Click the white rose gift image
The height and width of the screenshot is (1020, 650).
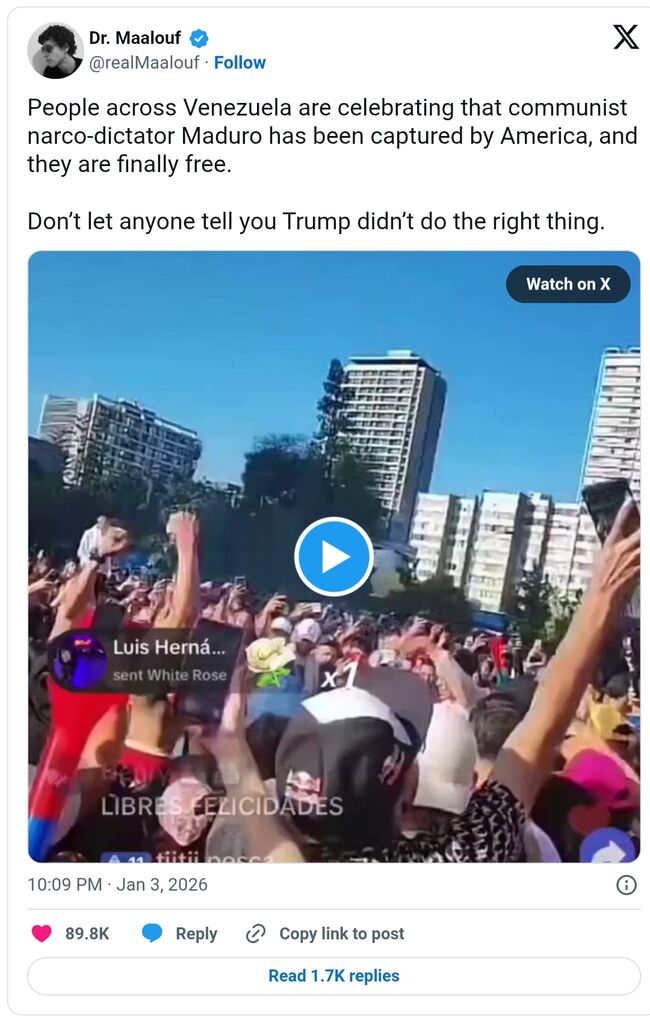pos(269,661)
